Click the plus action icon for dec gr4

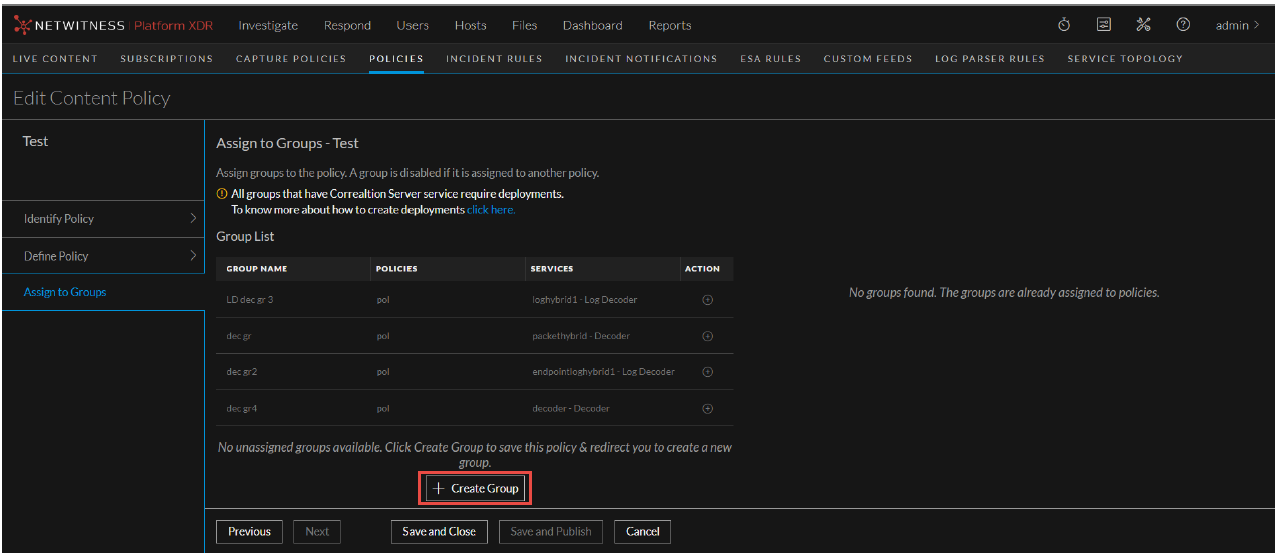708,408
